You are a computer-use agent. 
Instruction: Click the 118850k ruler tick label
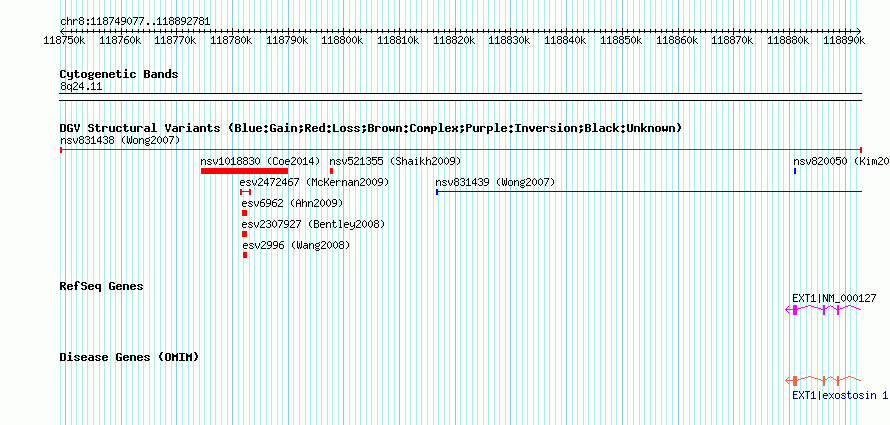coord(621,40)
